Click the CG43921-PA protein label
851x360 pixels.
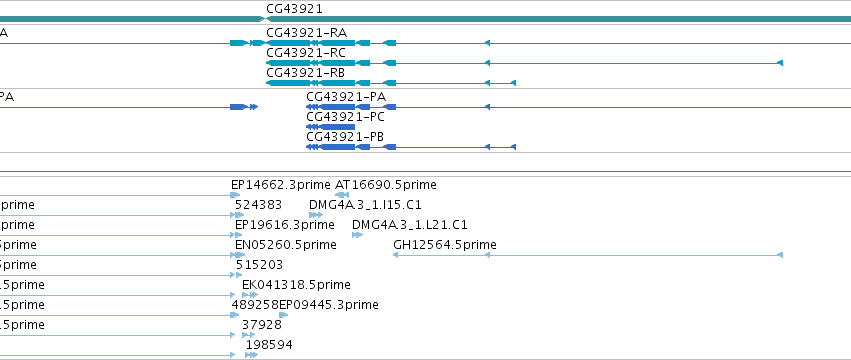(x=346, y=97)
